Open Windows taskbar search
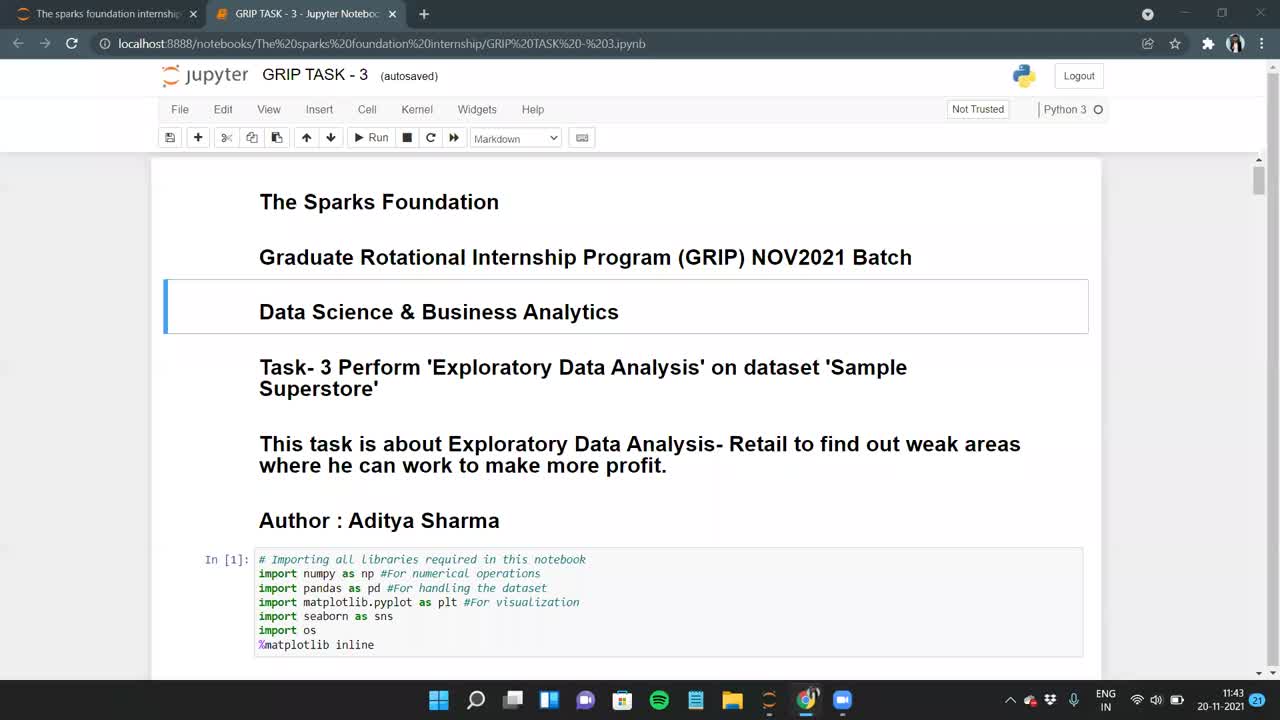 point(476,700)
